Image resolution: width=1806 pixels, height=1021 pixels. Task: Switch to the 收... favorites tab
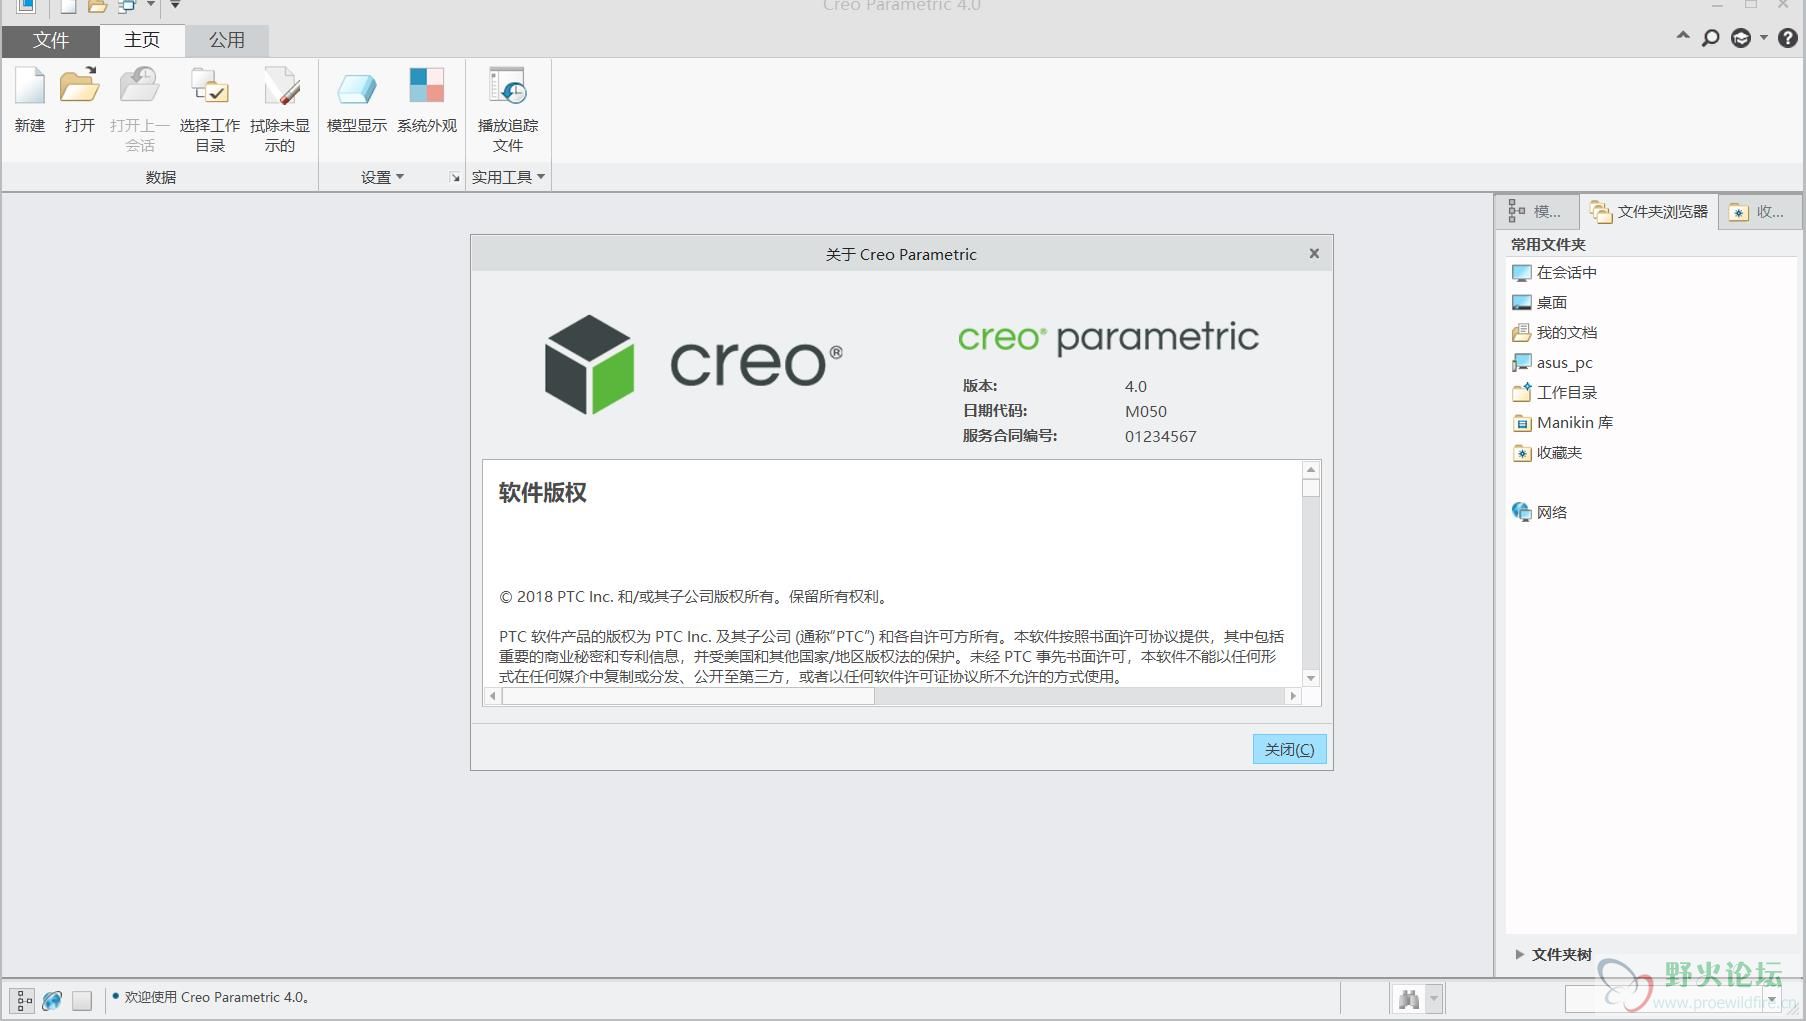click(x=1759, y=212)
